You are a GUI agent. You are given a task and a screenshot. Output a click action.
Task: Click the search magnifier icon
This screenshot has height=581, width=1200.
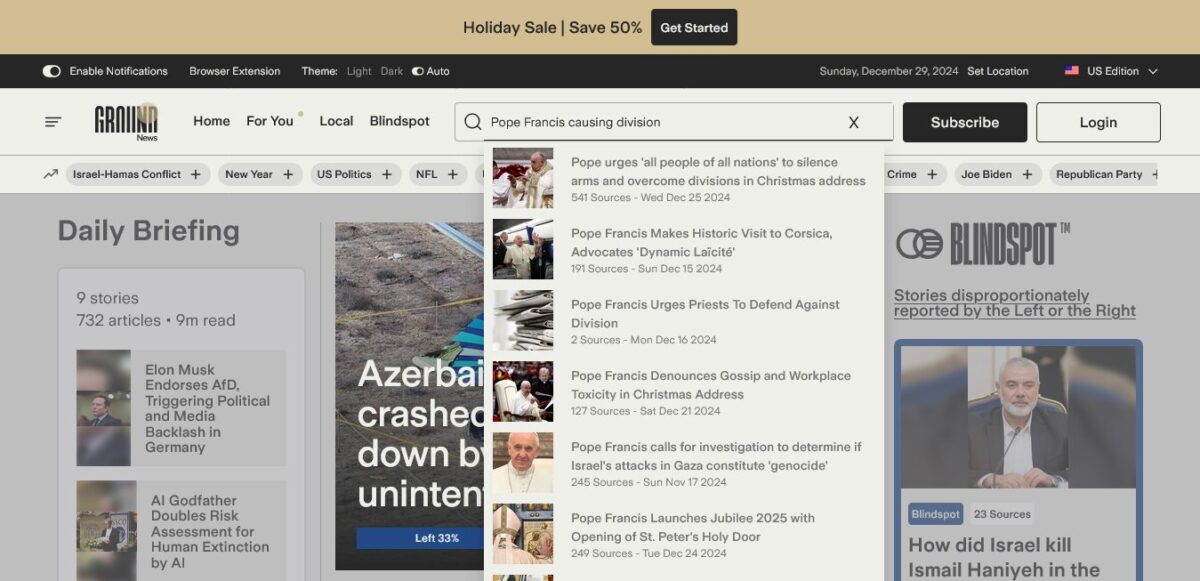click(x=473, y=122)
